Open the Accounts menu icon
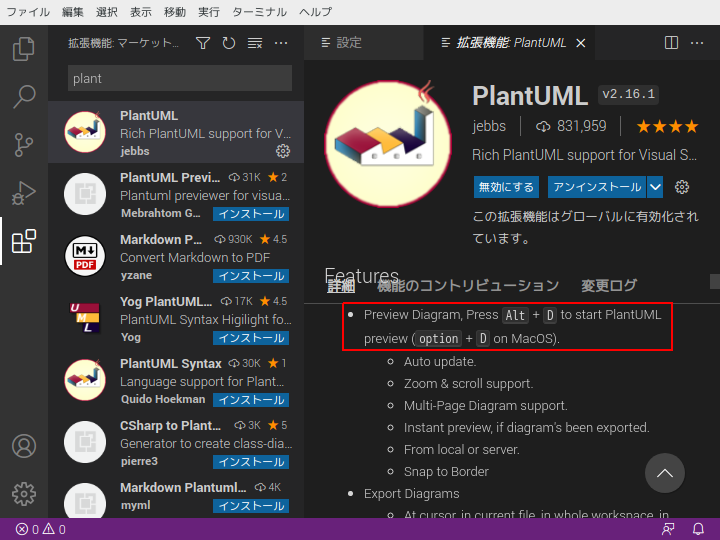This screenshot has width=720, height=540. tap(23, 446)
